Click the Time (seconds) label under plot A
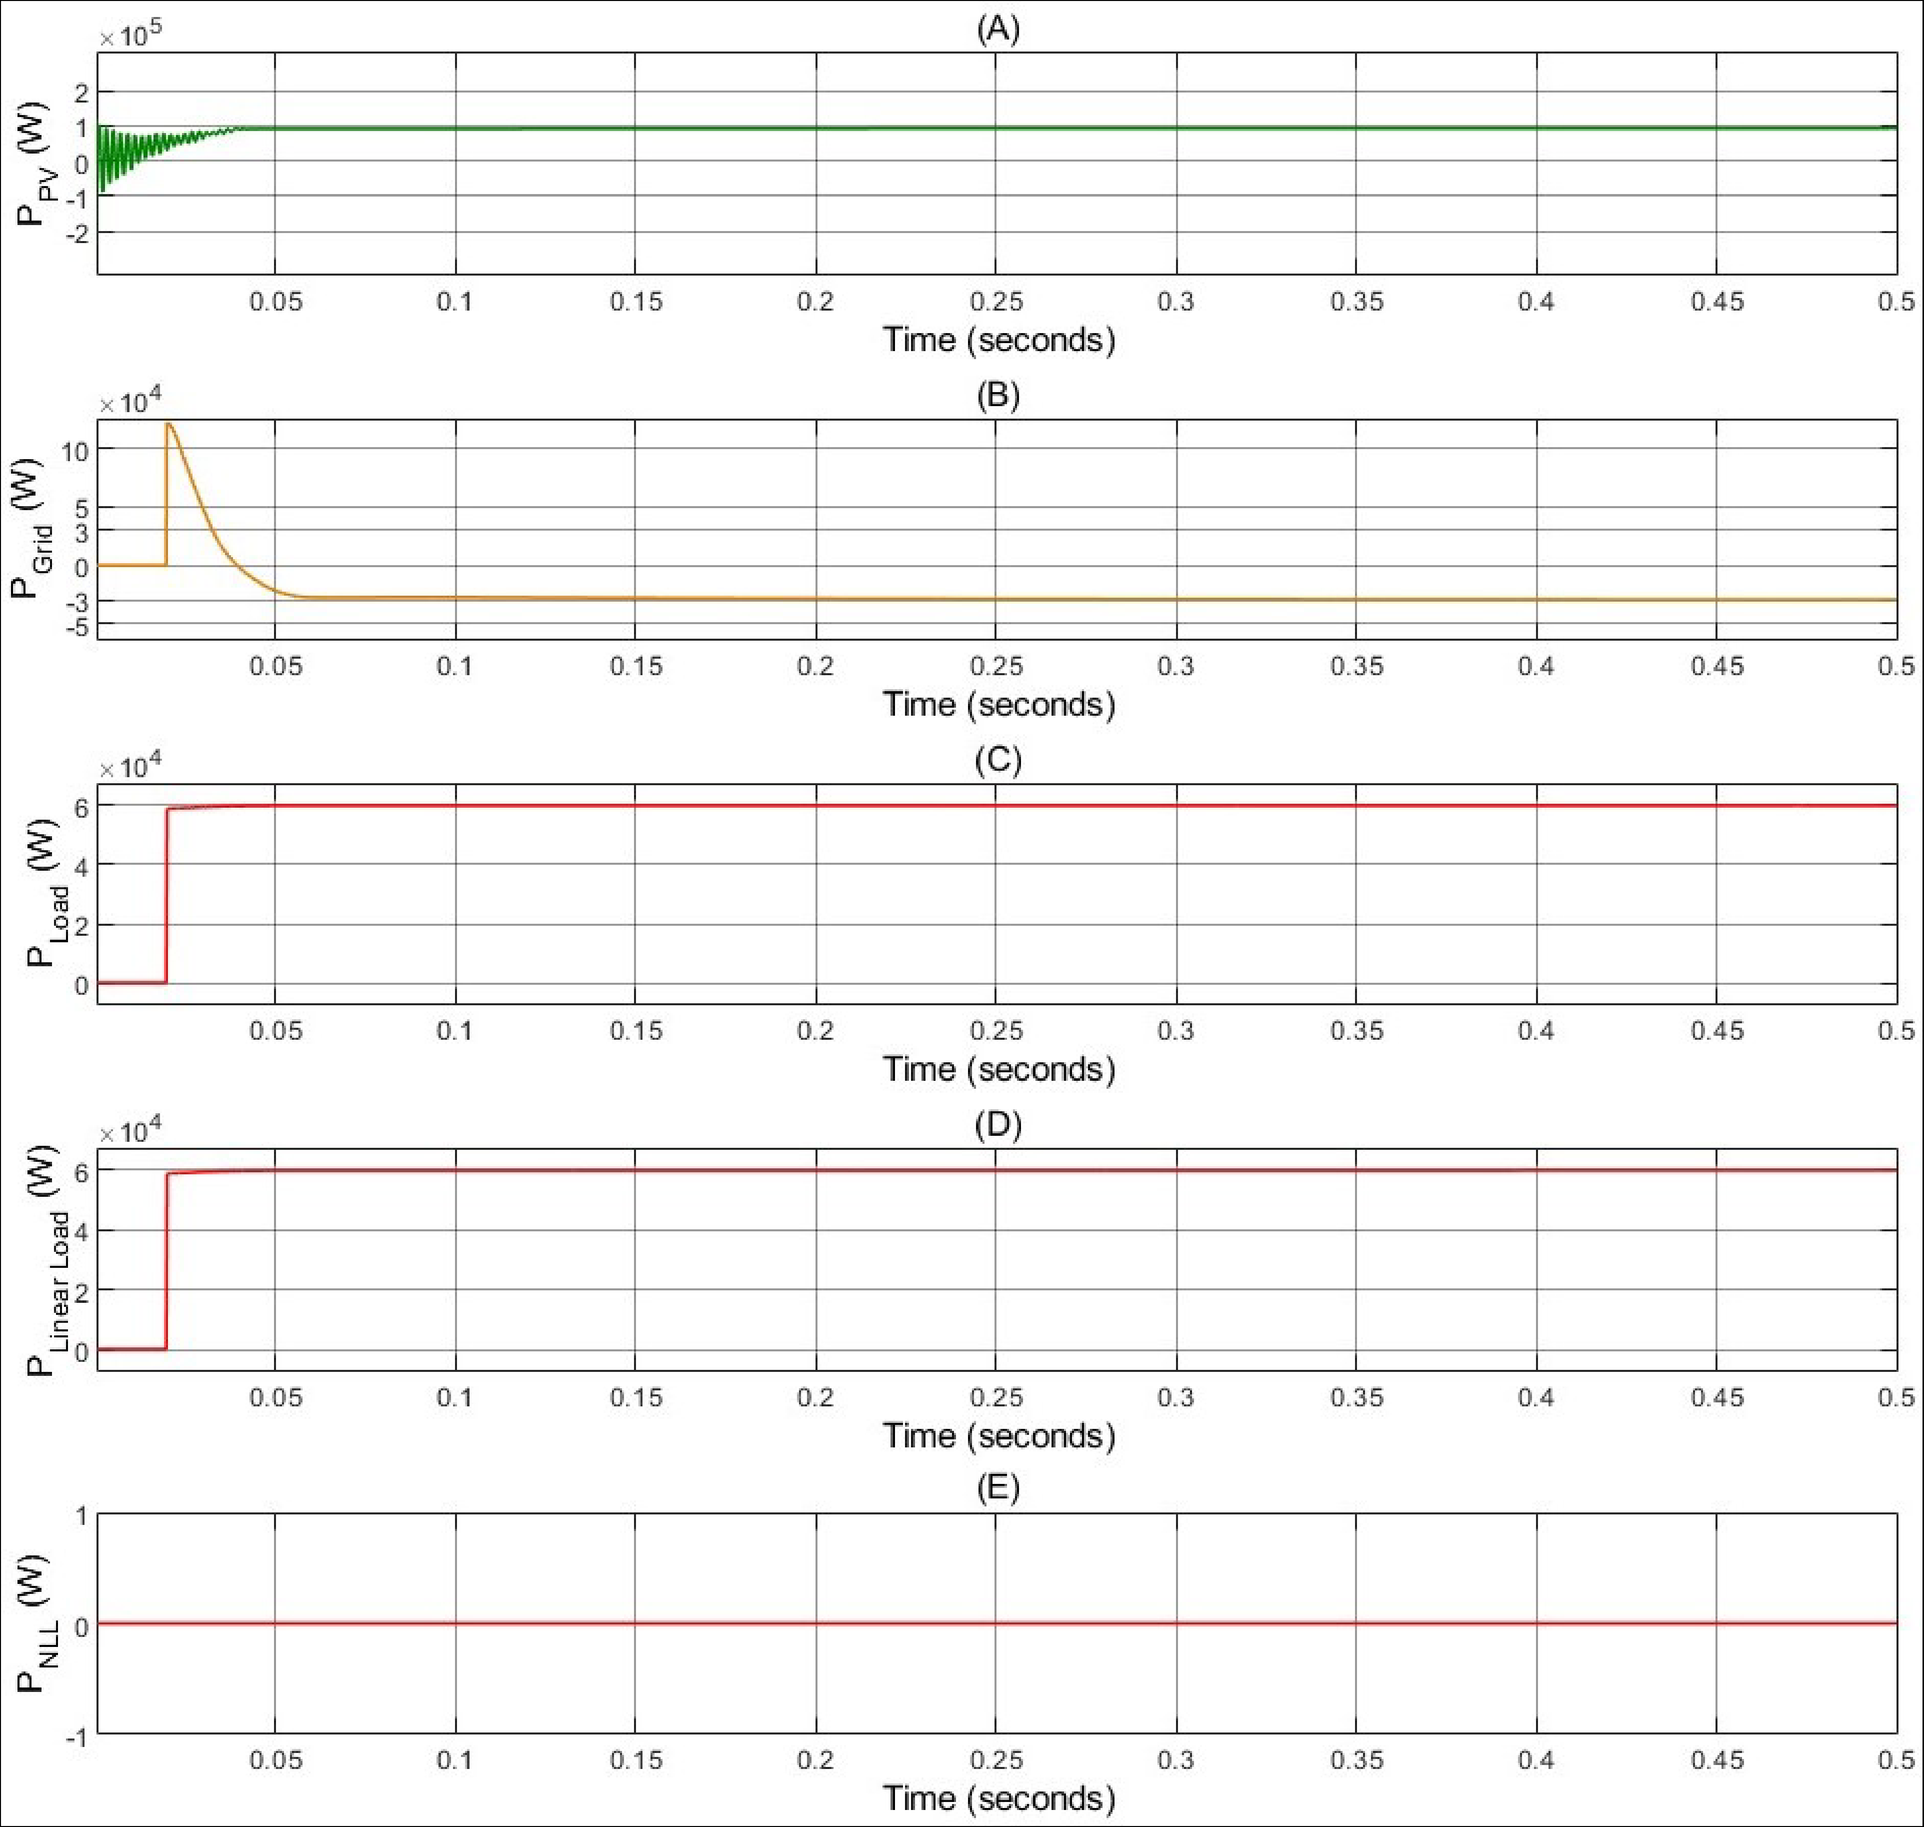The width and height of the screenshot is (1924, 1827). (997, 340)
